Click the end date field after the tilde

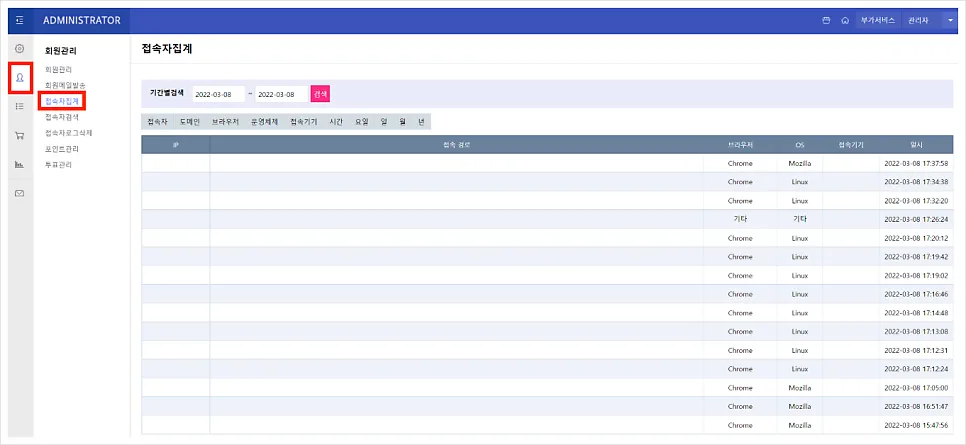282,94
